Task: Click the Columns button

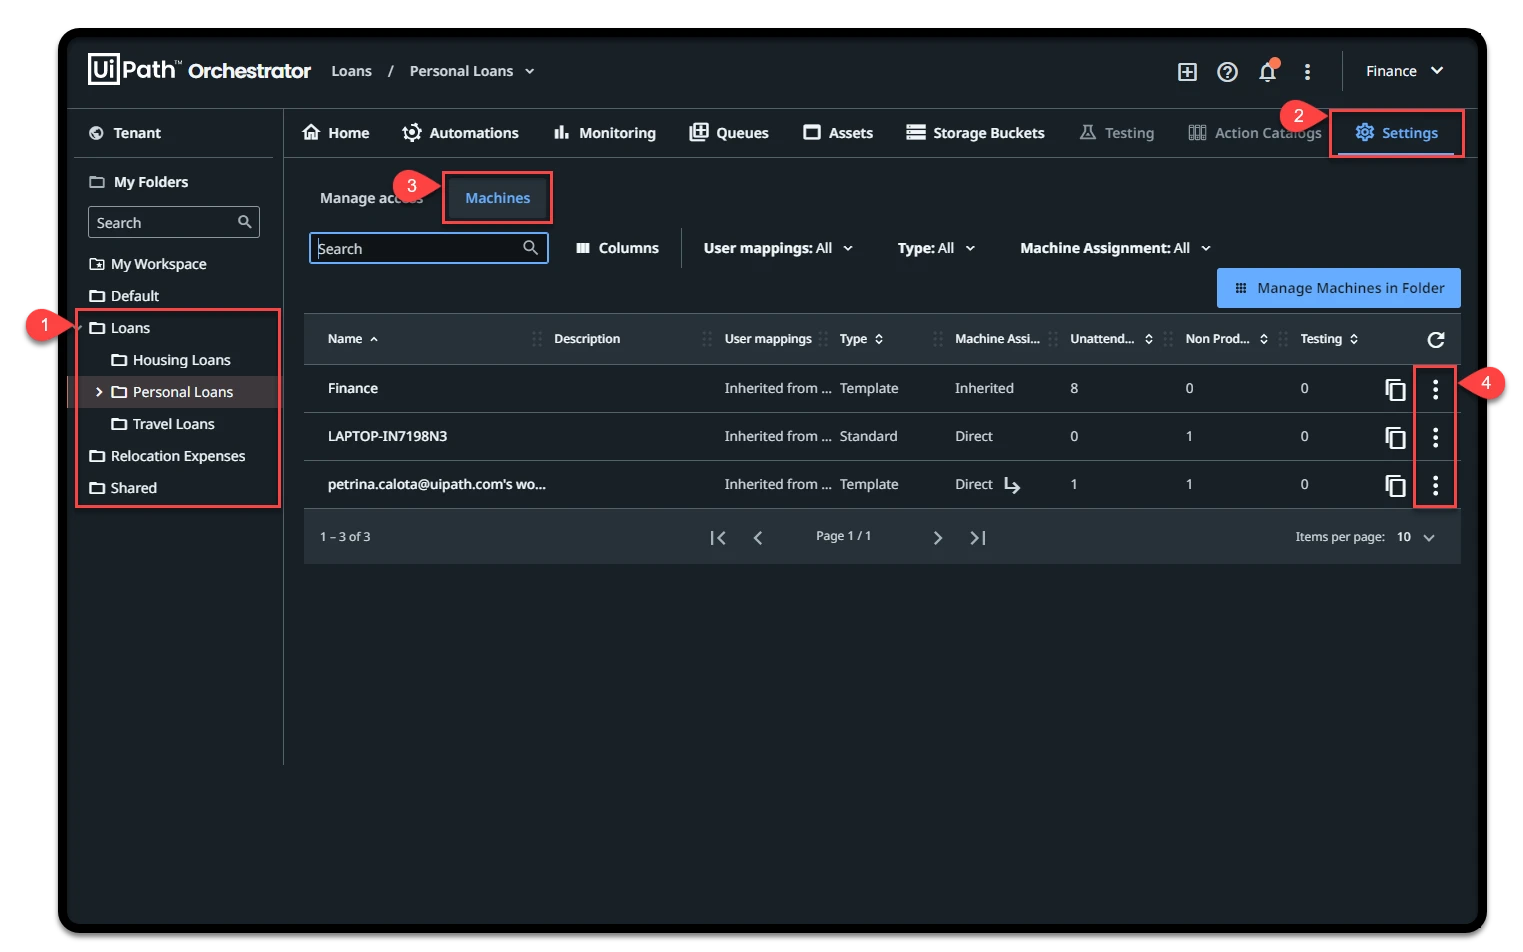Action: tap(617, 248)
